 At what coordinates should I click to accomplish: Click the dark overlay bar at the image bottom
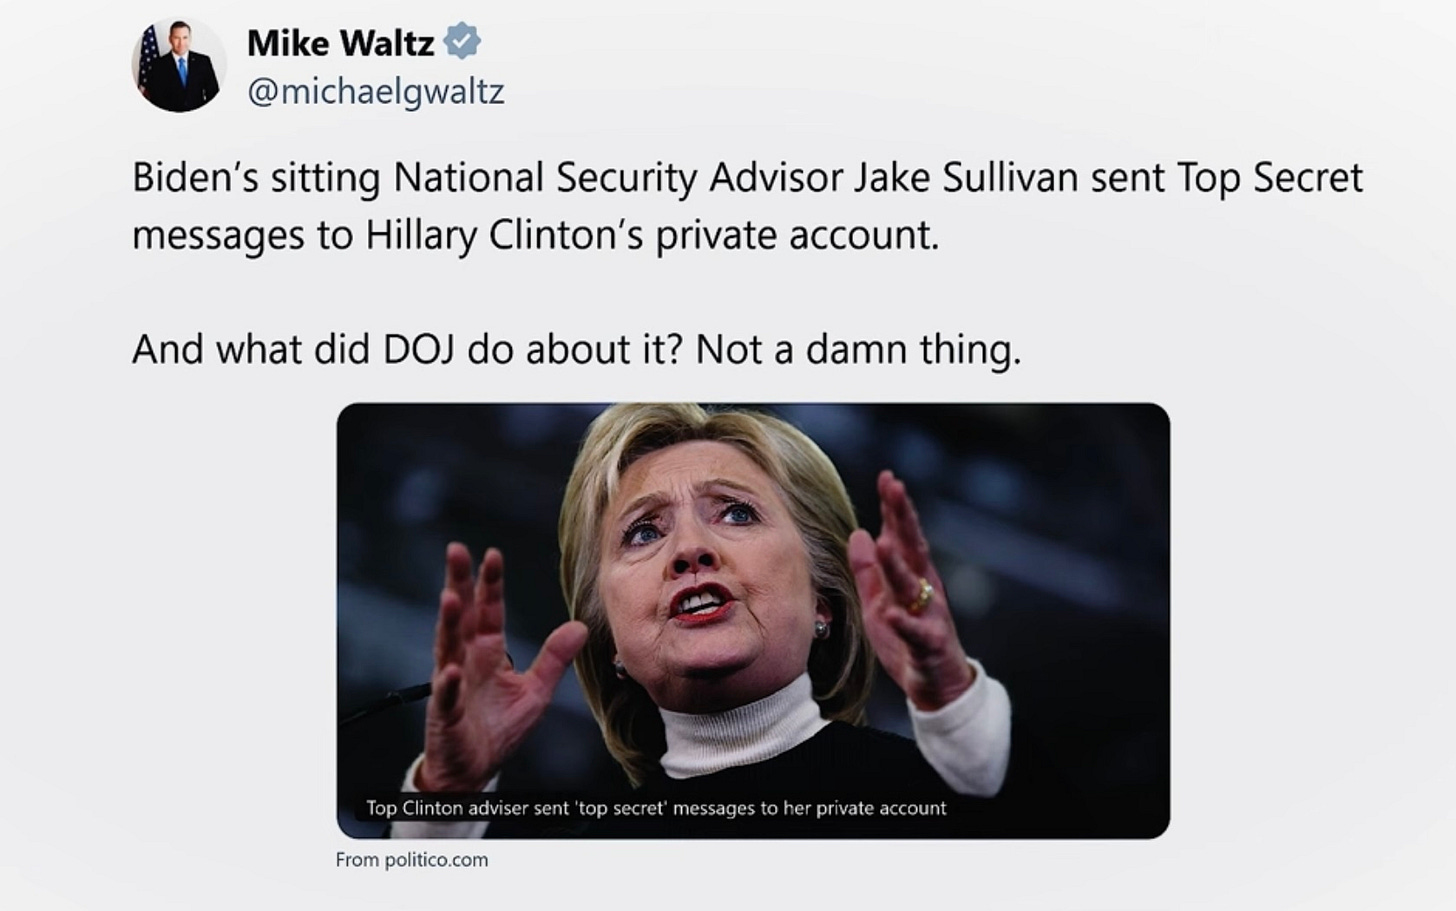[755, 808]
